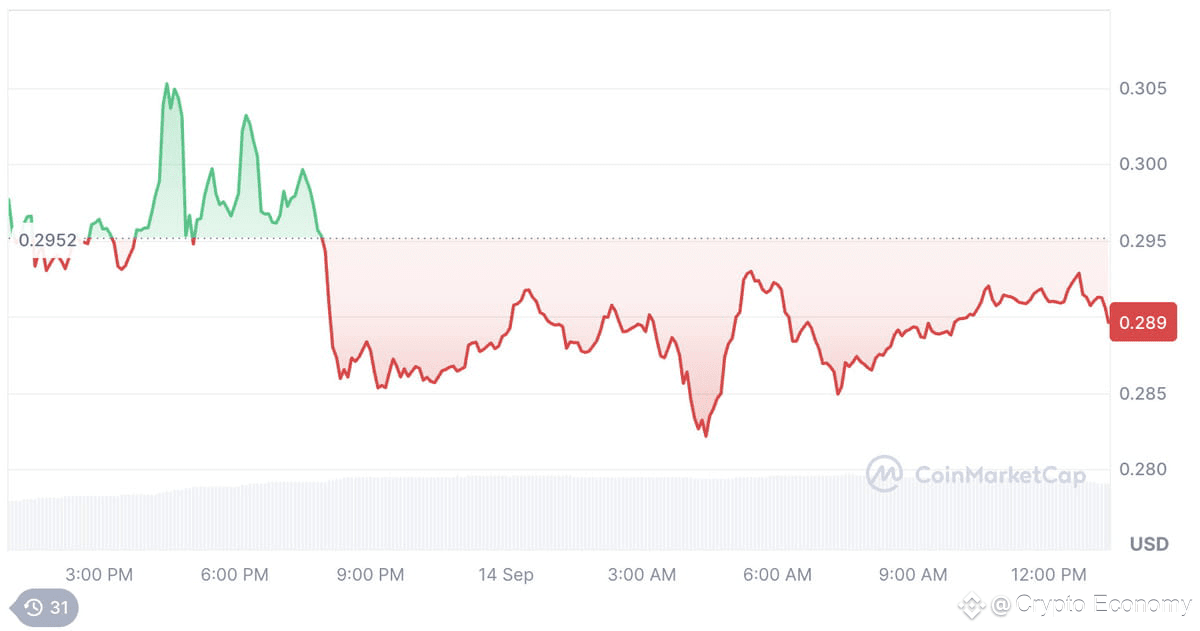Click the 0.2952 opening price label
Viewport: 1200px width, 631px height.
[47, 240]
